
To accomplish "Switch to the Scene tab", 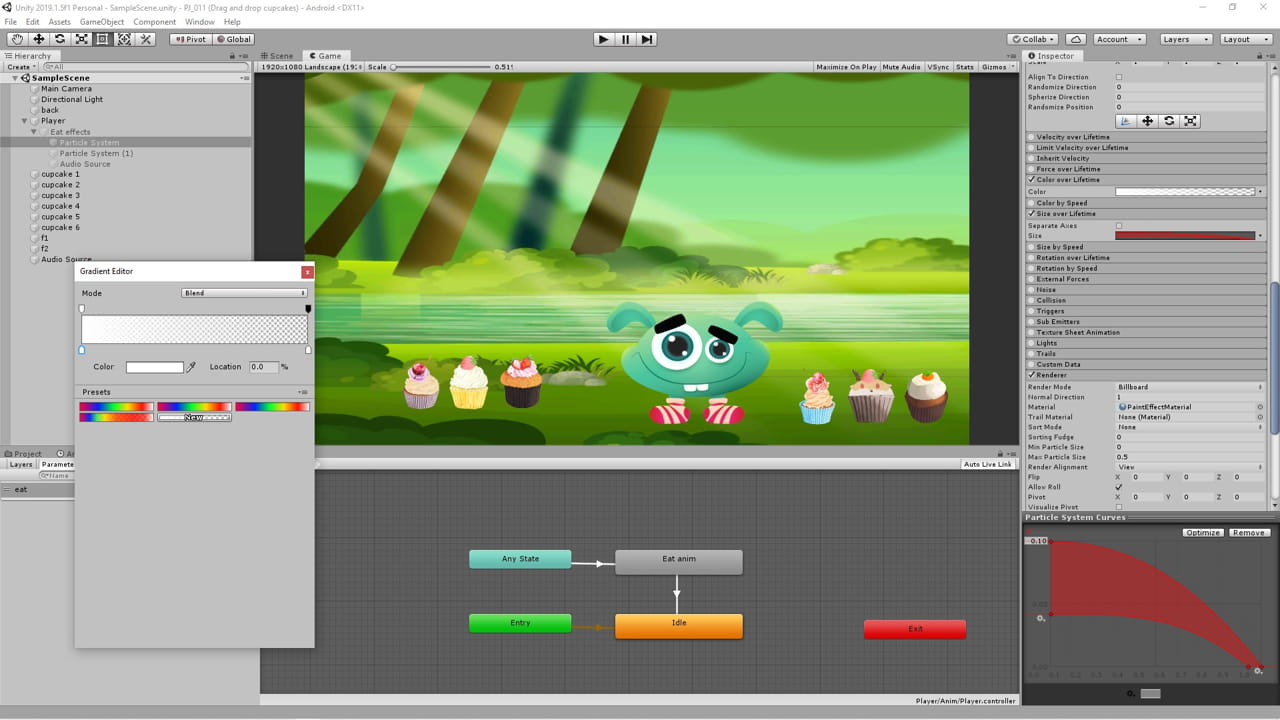I will click(x=278, y=56).
